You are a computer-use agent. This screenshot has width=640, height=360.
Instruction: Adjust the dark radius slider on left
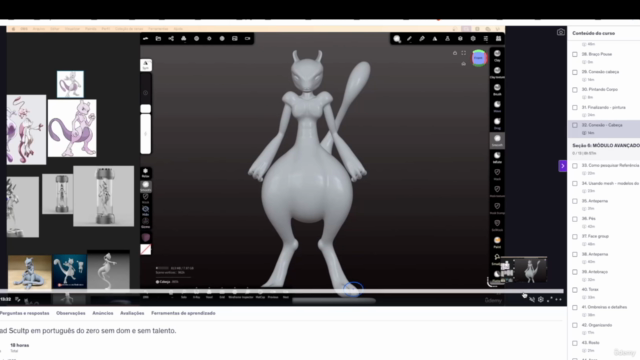point(145,93)
